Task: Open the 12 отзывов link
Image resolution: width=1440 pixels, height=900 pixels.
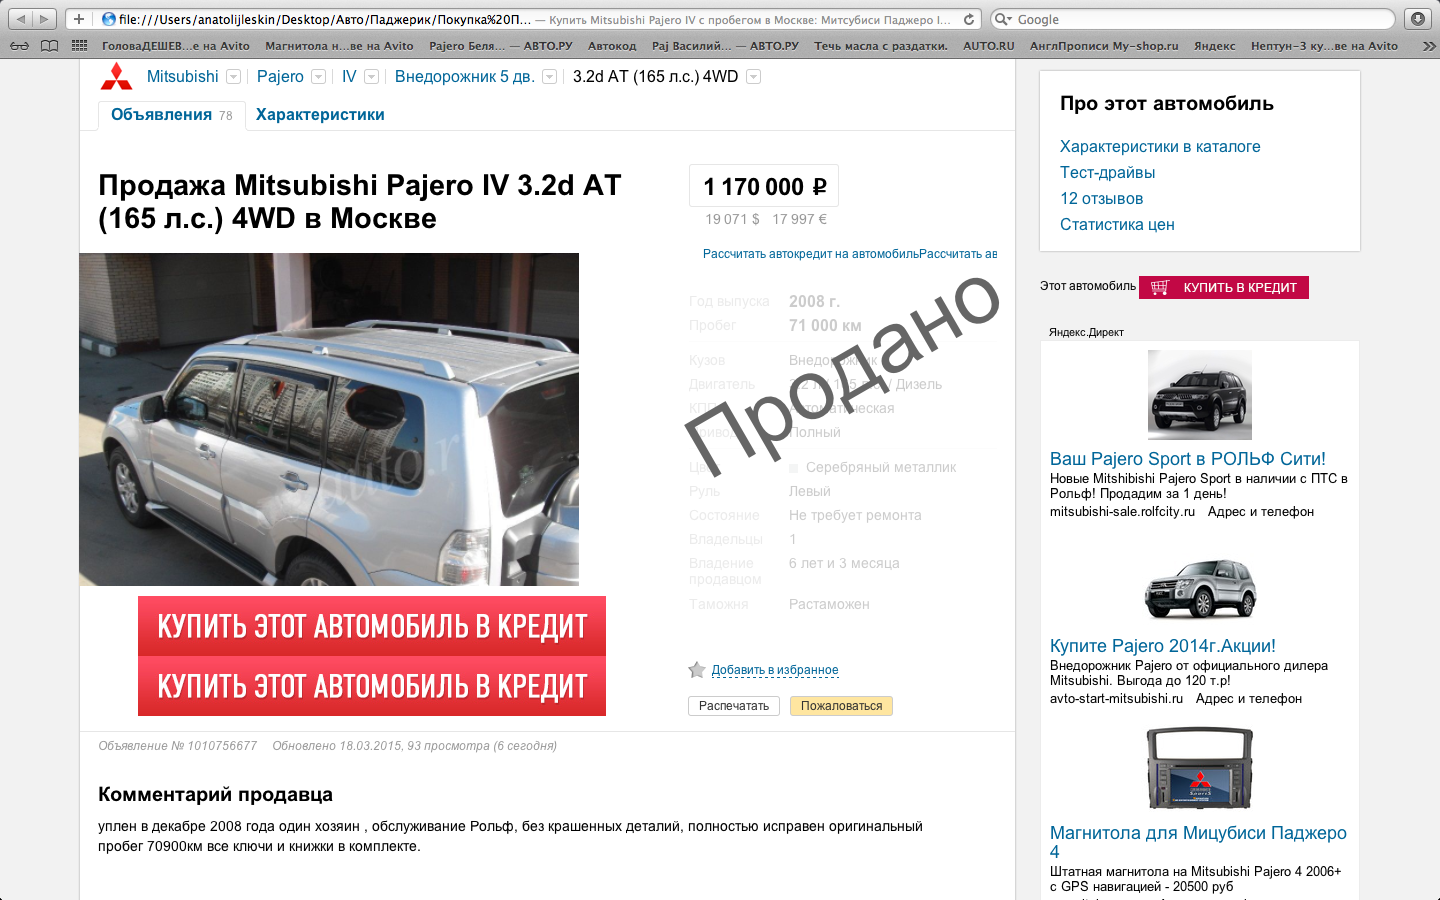Action: pyautogui.click(x=1102, y=199)
